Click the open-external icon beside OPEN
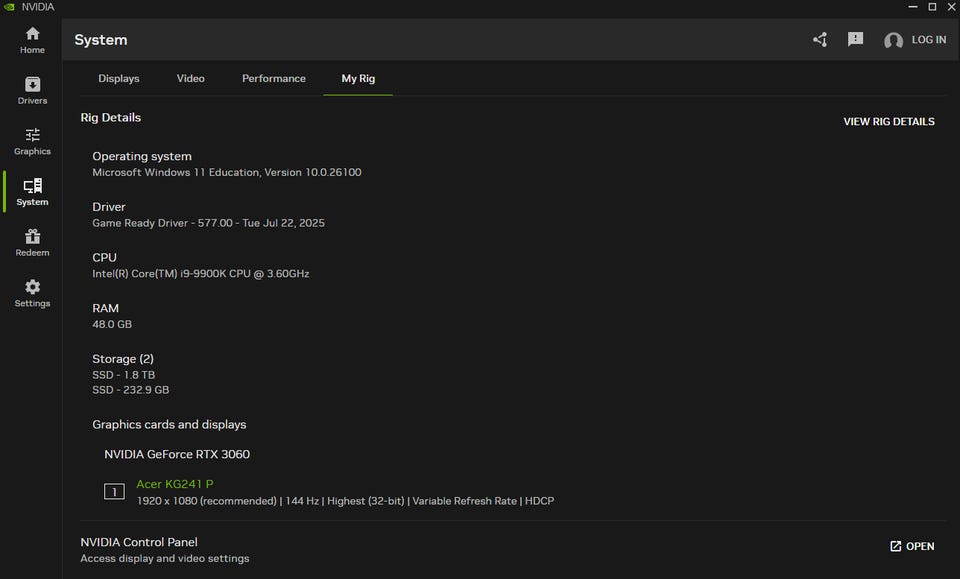Image resolution: width=960 pixels, height=579 pixels. 895,546
